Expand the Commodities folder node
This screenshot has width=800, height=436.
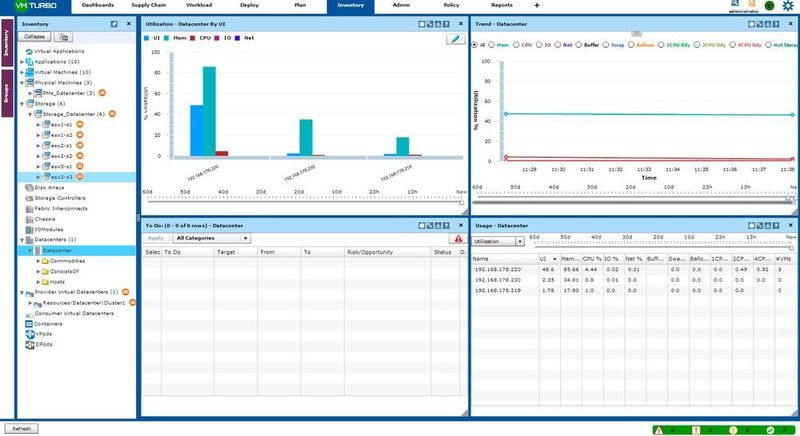coord(38,261)
